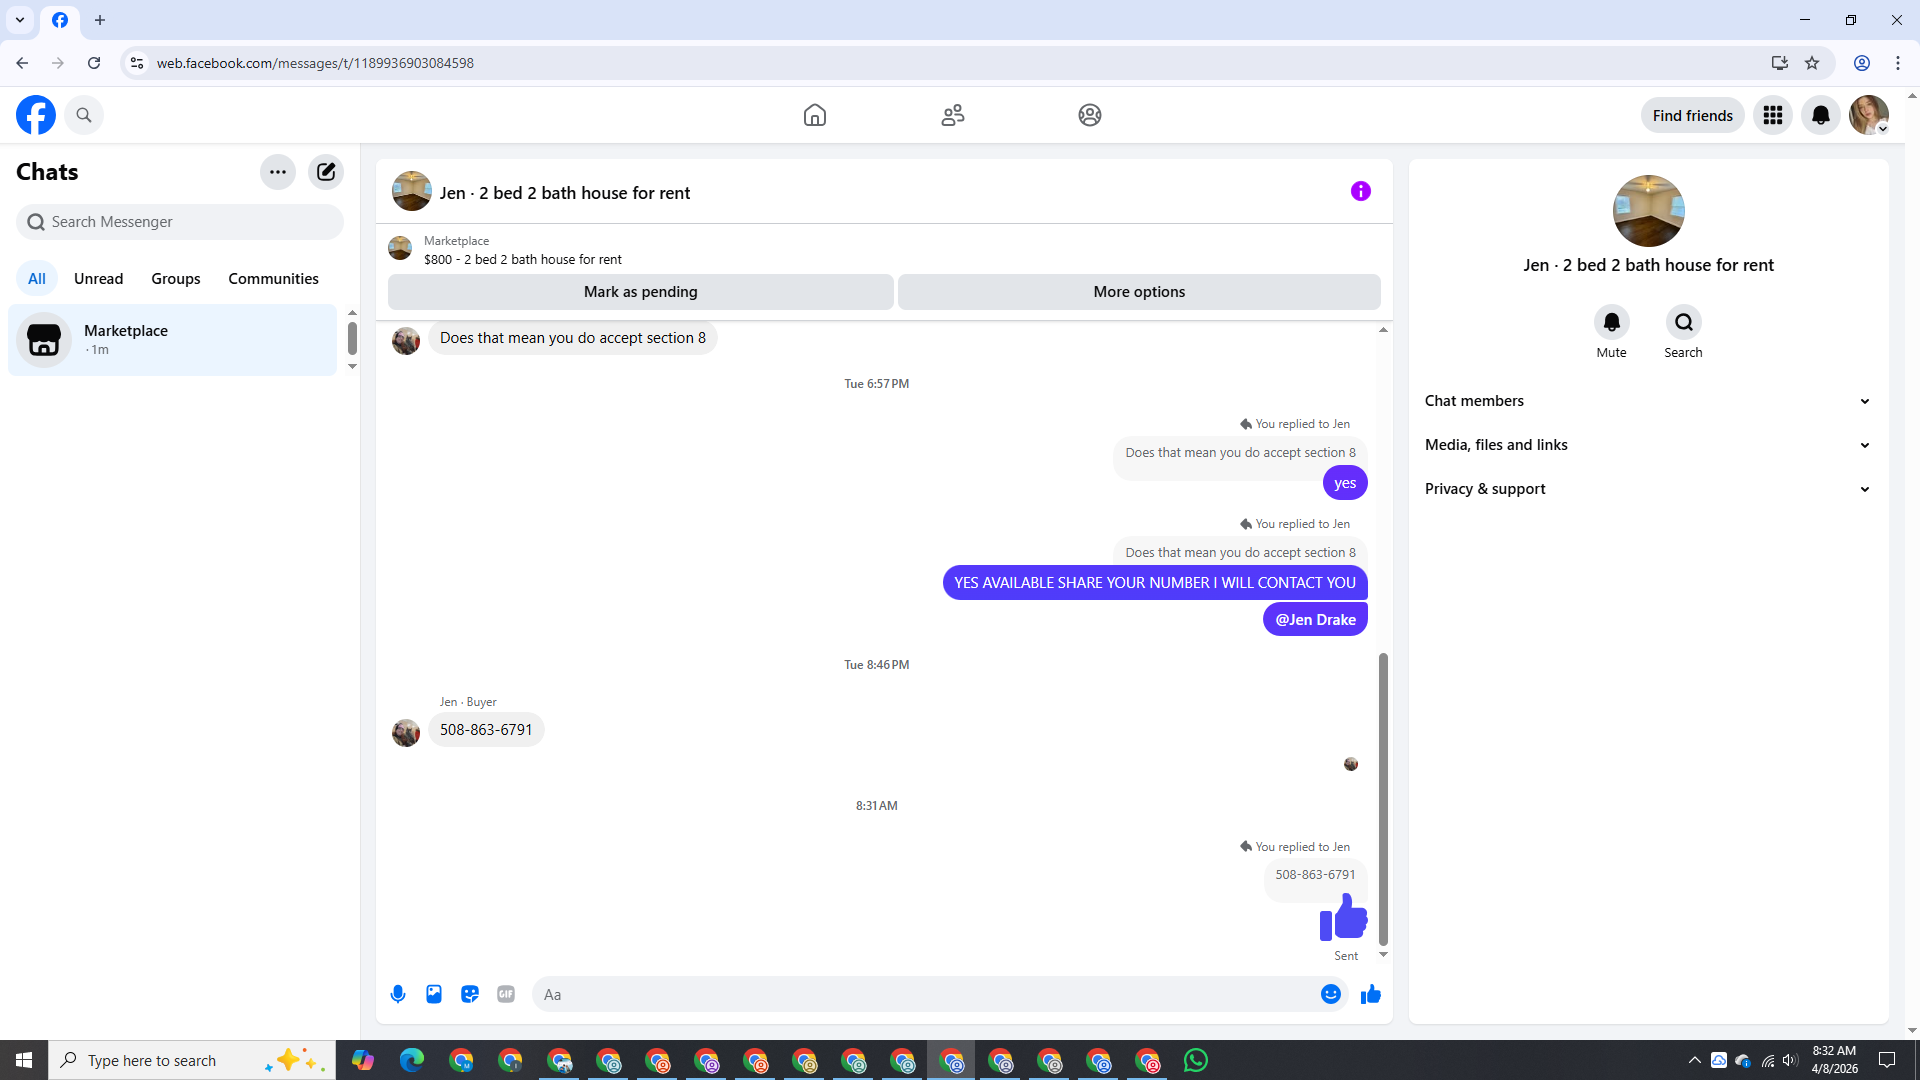Open the purple conversation information icon

click(x=1360, y=191)
